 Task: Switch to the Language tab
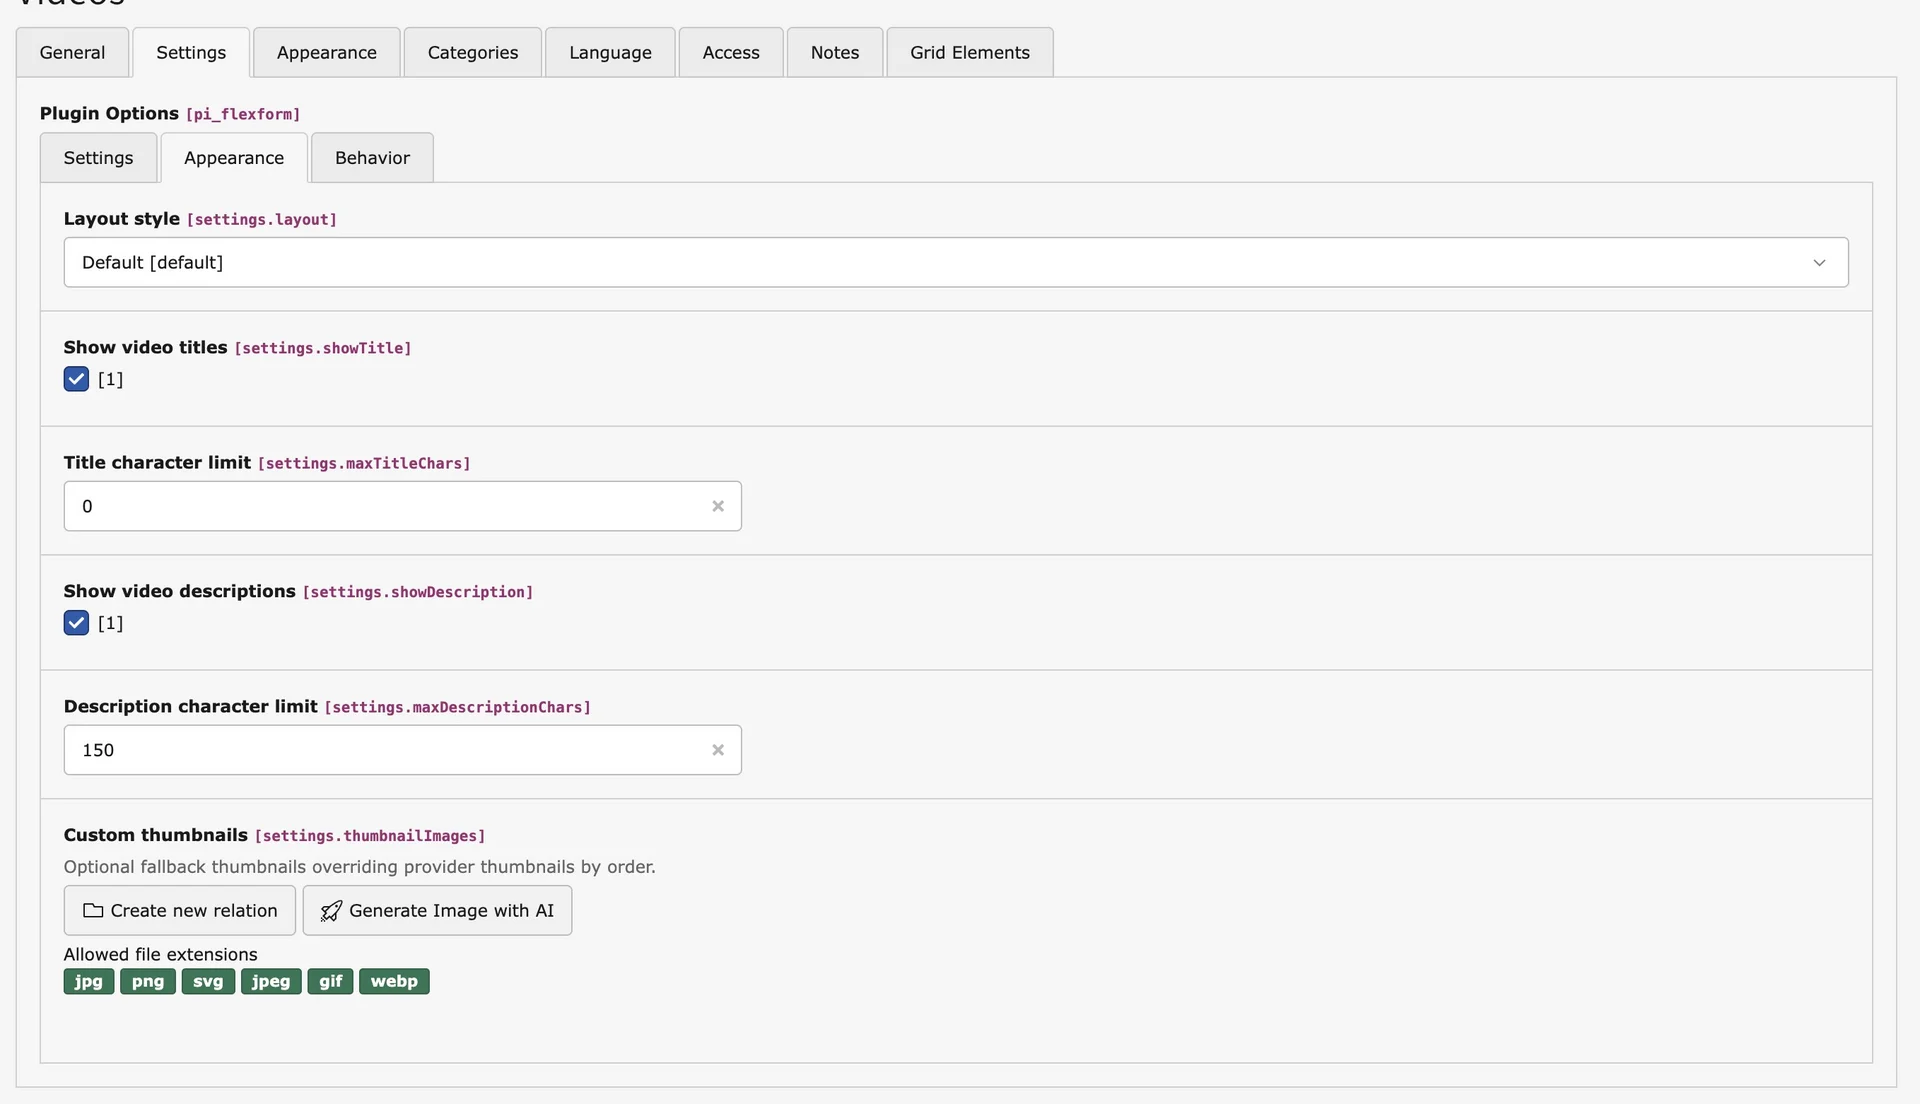(x=609, y=52)
